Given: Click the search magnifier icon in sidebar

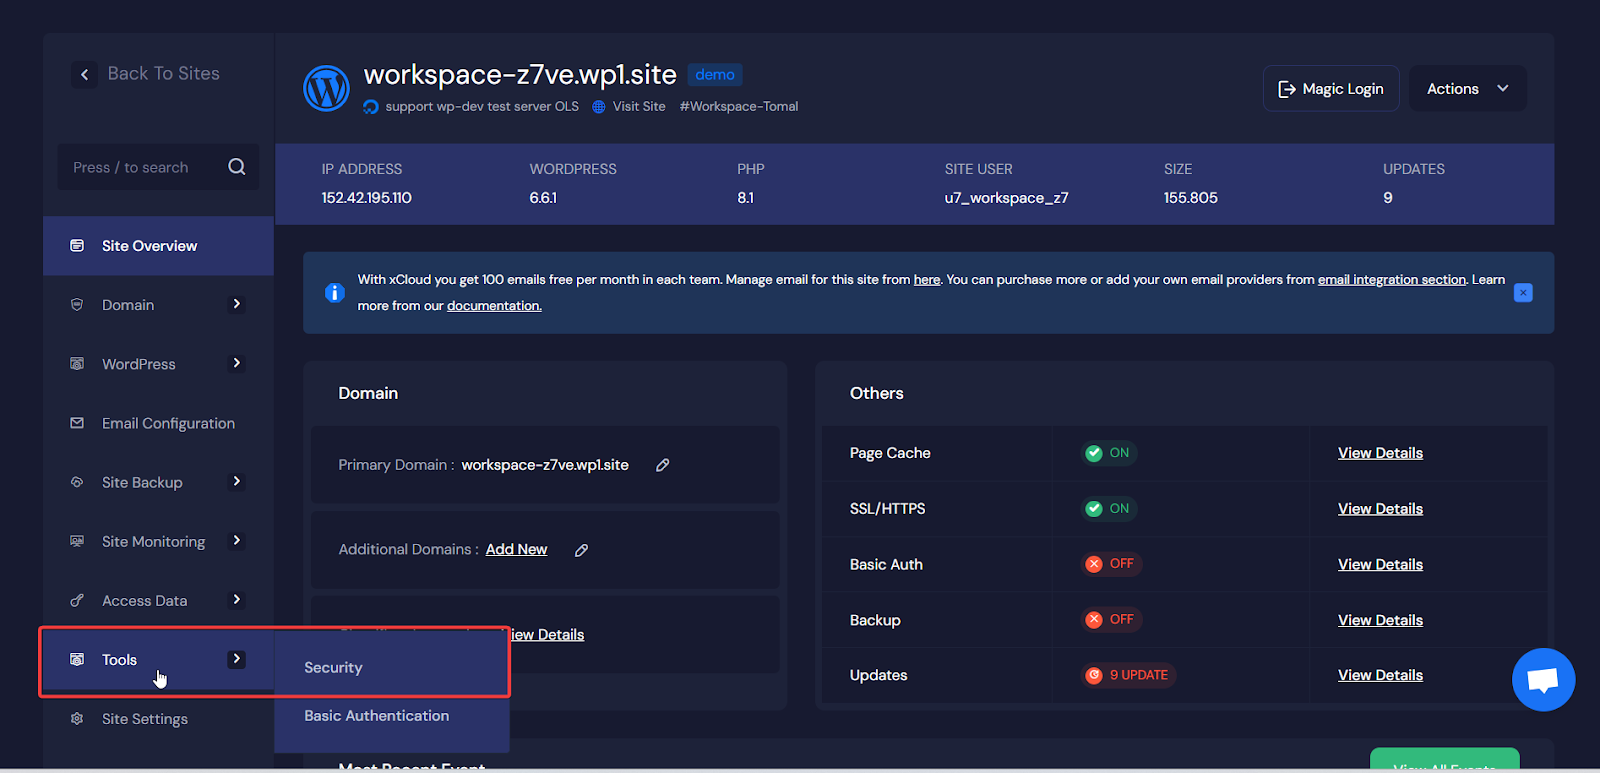Looking at the screenshot, I should click(x=236, y=167).
